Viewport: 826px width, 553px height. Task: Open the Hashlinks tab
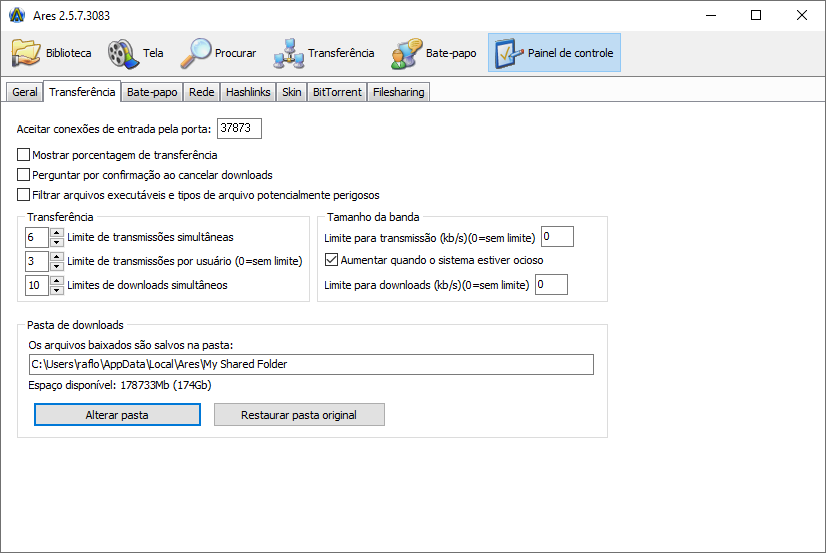pyautogui.click(x=248, y=92)
